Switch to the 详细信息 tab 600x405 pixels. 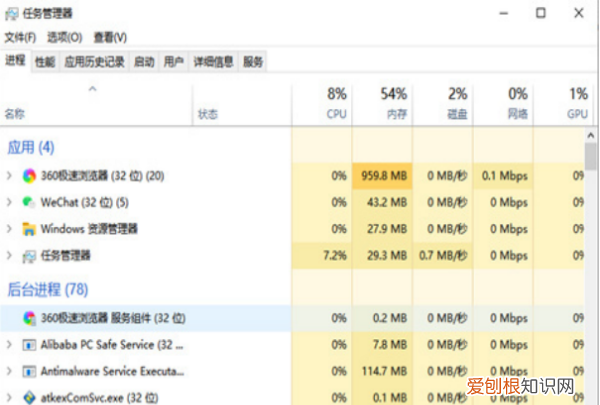(x=213, y=61)
